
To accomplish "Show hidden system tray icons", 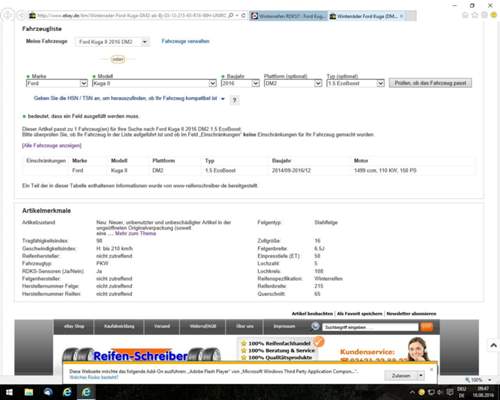I will [x=412, y=392].
